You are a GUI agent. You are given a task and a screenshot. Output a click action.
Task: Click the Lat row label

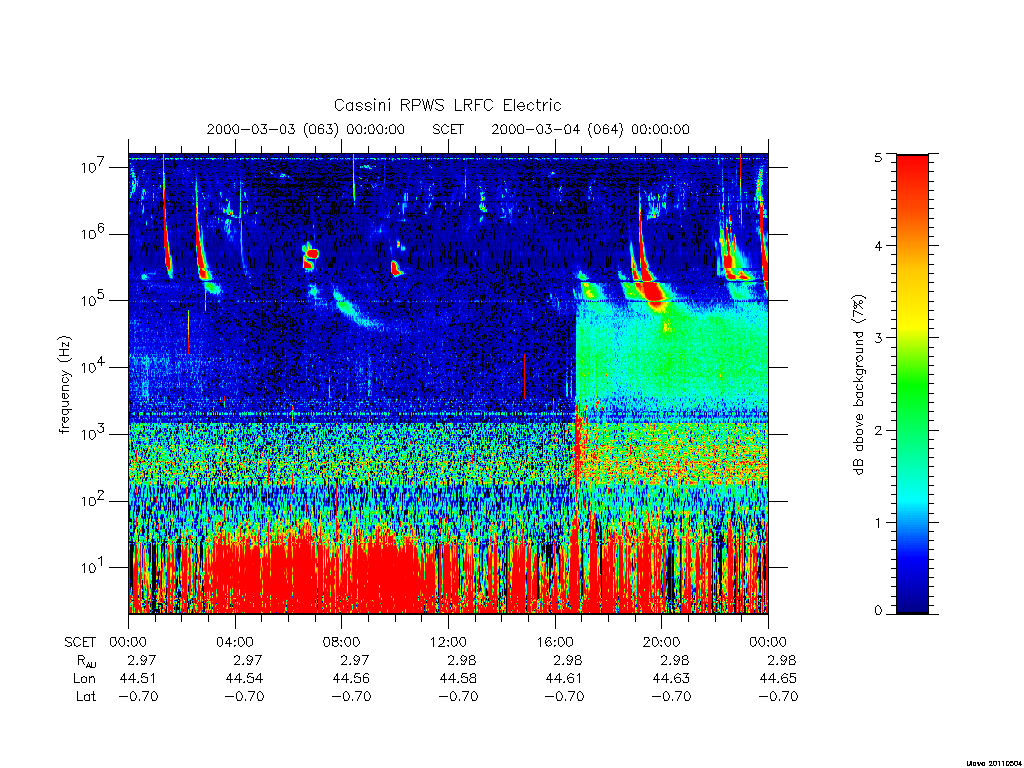[86, 696]
